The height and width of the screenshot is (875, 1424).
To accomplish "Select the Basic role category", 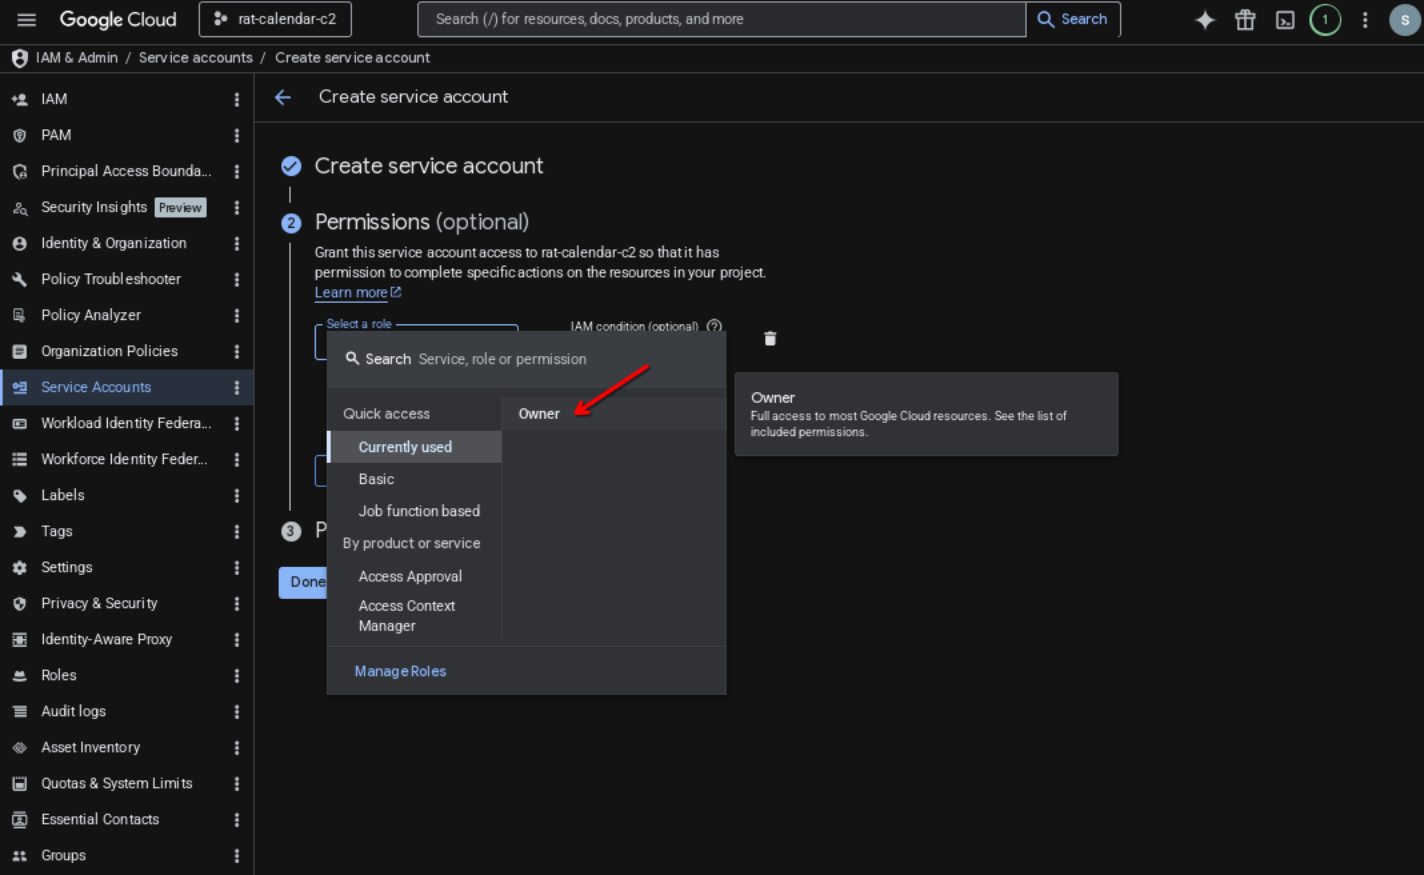I will 414,479.
